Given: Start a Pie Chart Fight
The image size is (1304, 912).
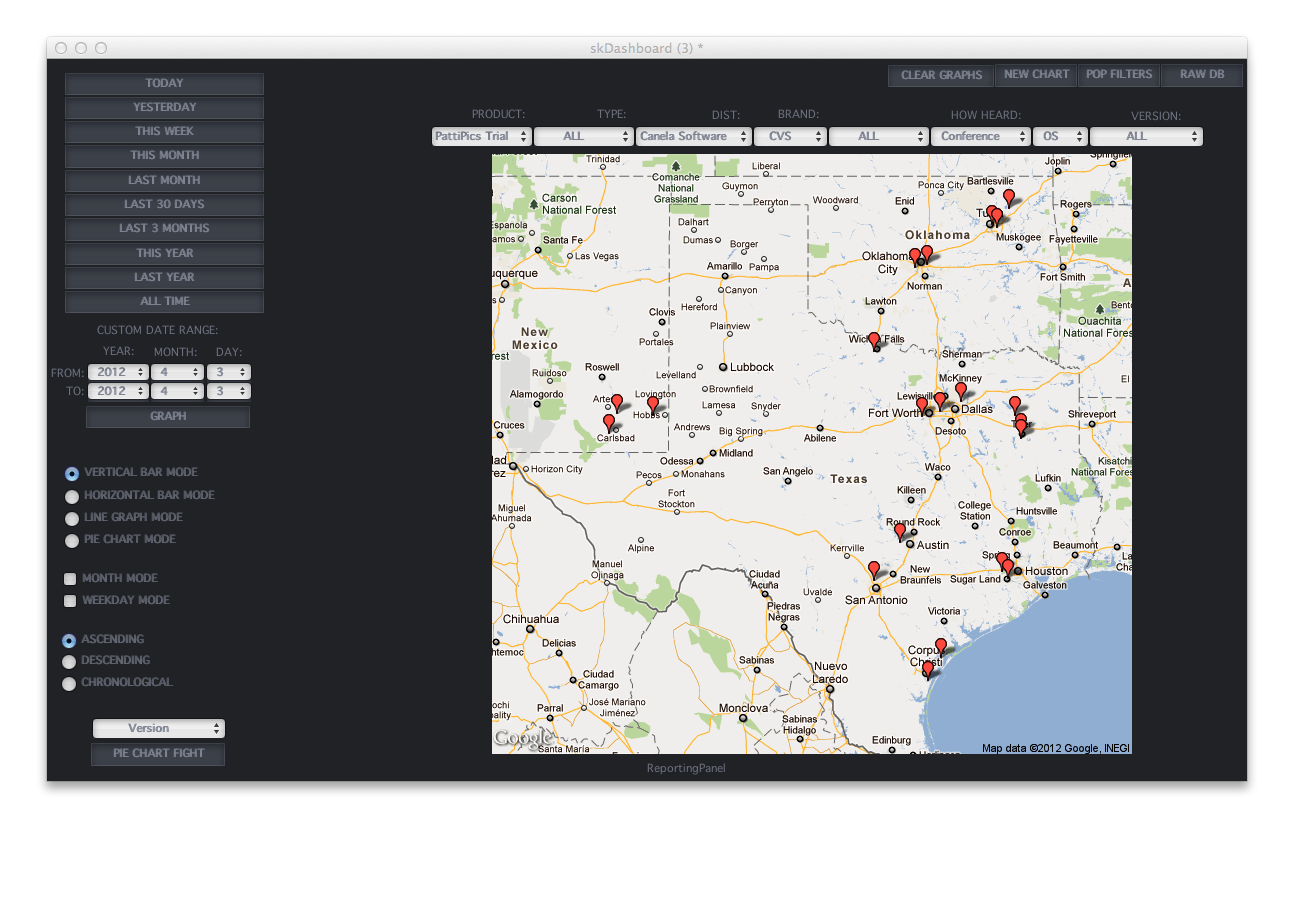Looking at the screenshot, I should [158, 754].
